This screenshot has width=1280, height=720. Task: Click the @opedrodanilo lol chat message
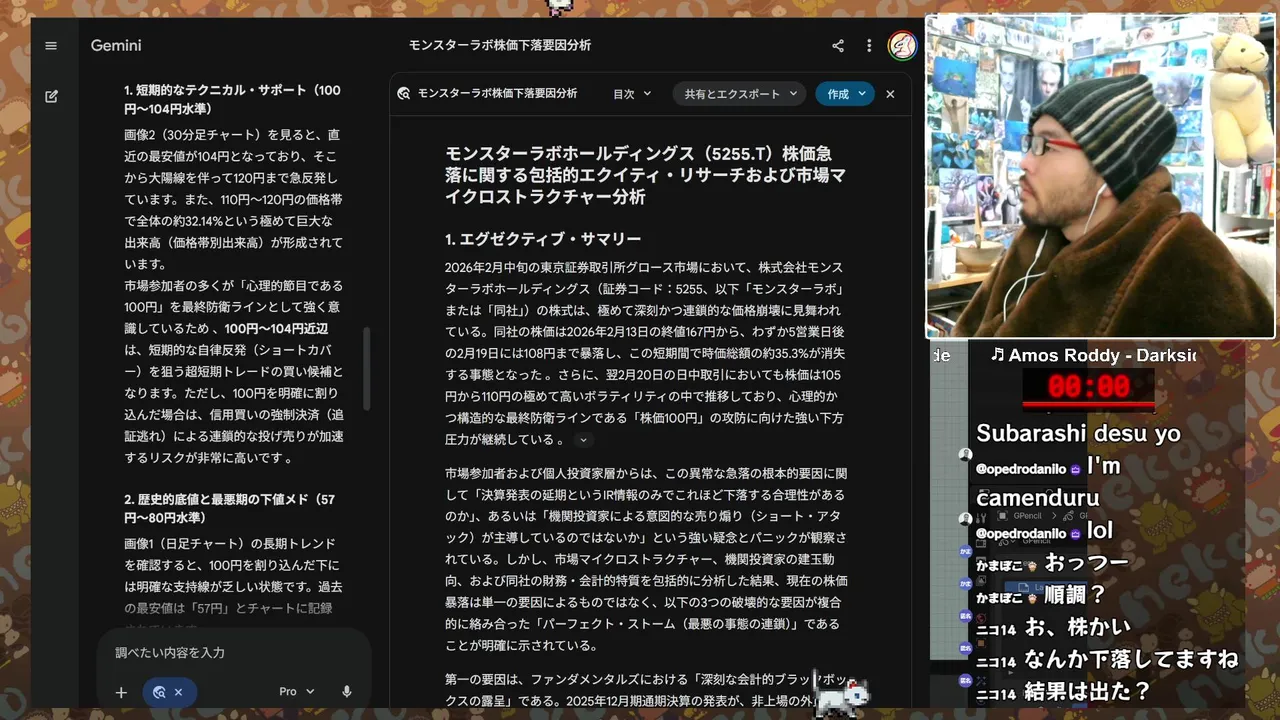pos(1044,530)
